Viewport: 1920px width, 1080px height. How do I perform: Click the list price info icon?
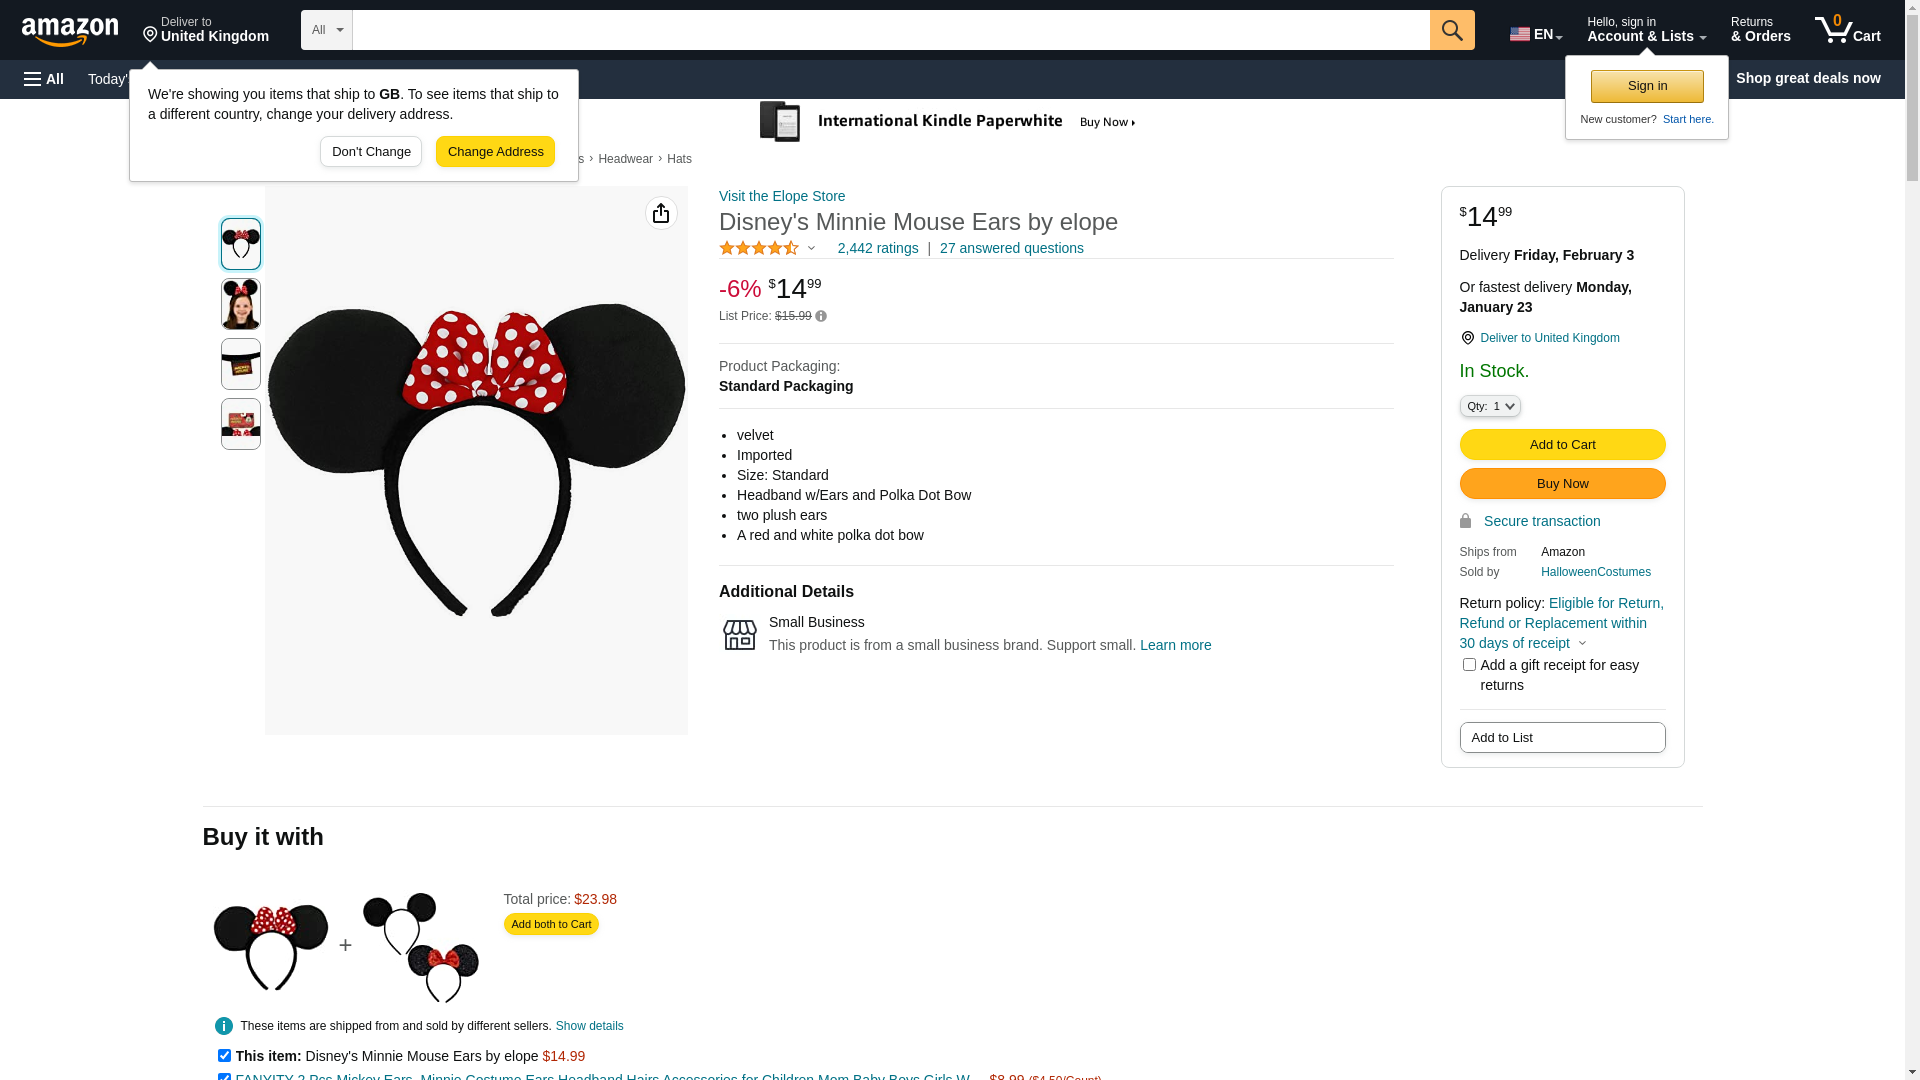coord(821,316)
